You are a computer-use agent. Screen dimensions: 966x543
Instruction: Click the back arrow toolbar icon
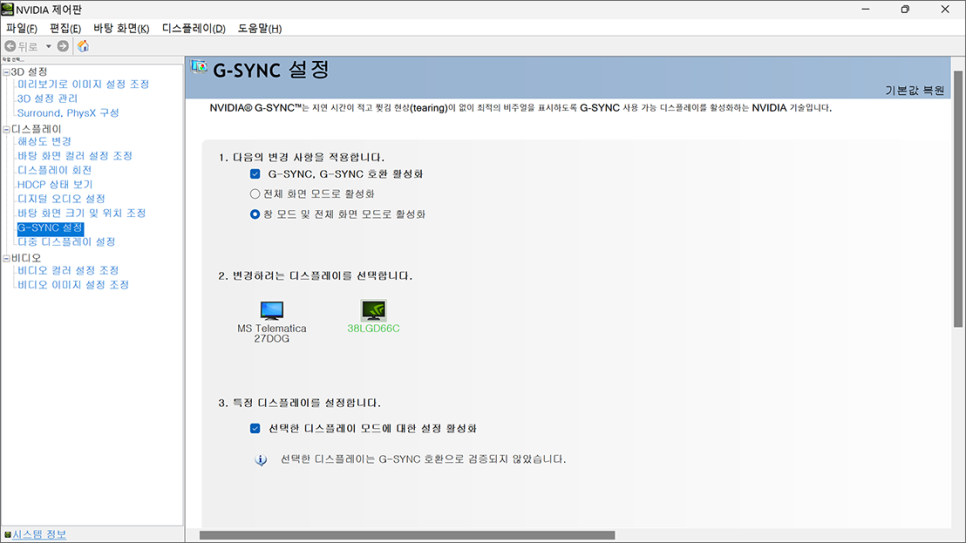click(11, 46)
